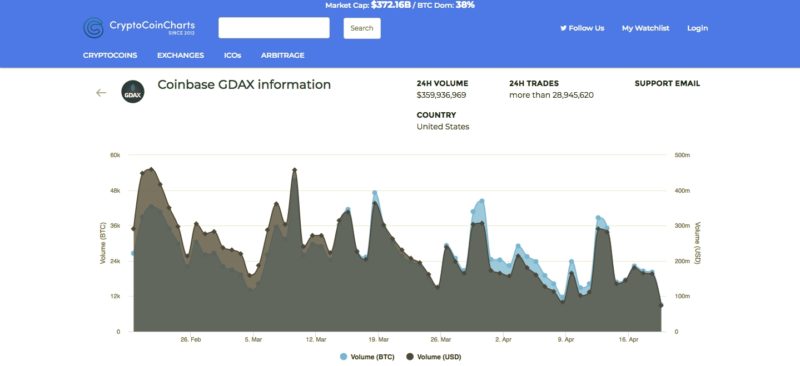This screenshot has height=366, width=800.
Task: Click the Volume (BTC) left axis title
Action: pos(103,243)
